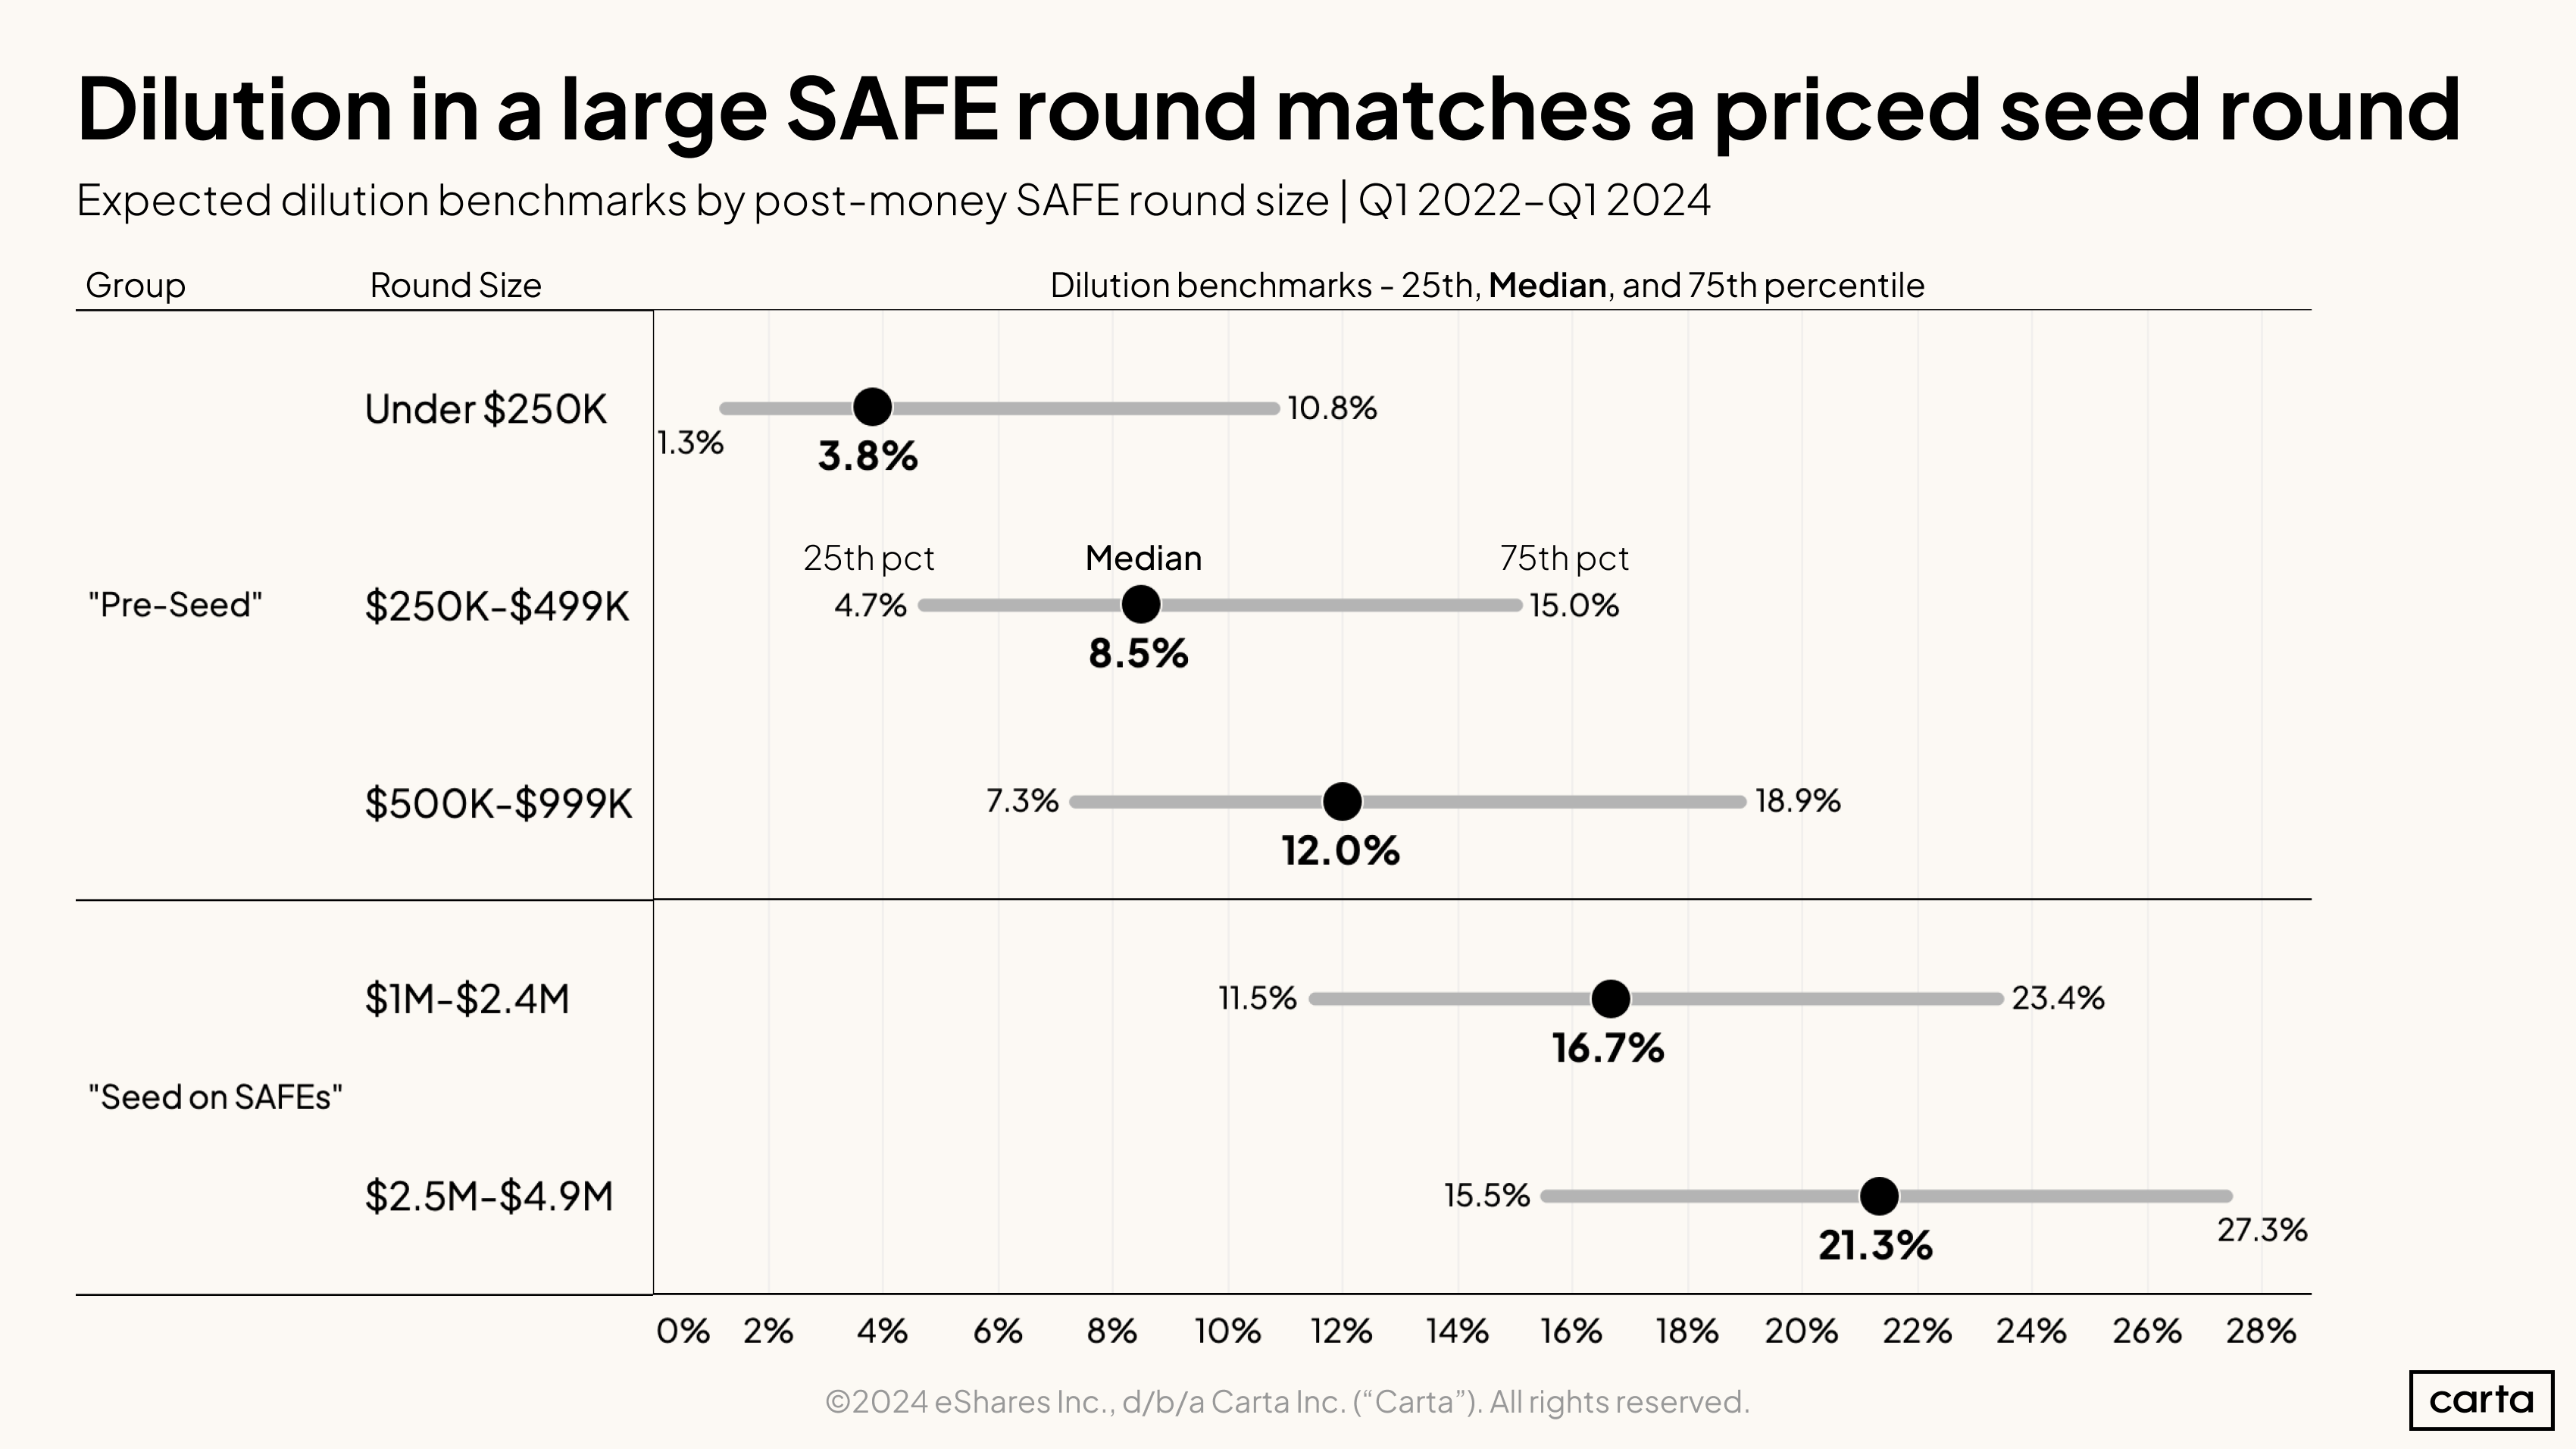The width and height of the screenshot is (2576, 1449).
Task: Click the 11.5% 25th percentile value
Action: point(1257,998)
